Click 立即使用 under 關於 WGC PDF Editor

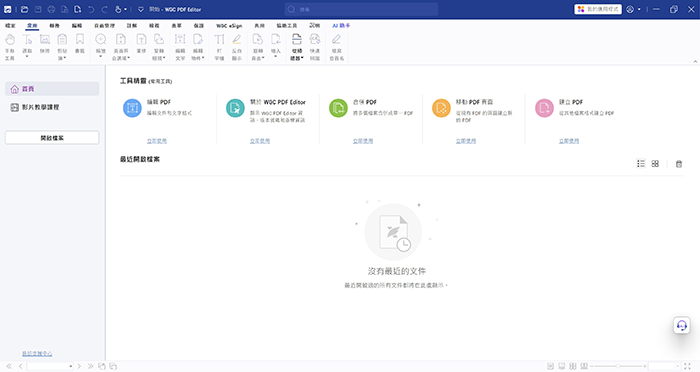260,141
